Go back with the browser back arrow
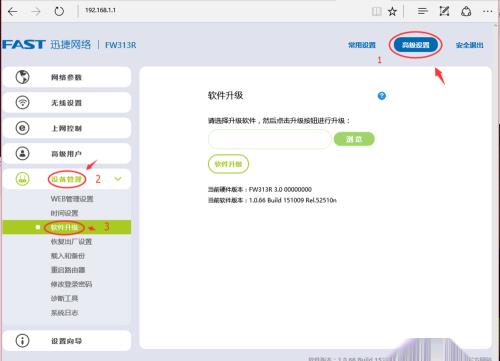The image size is (500, 361). [x=13, y=12]
